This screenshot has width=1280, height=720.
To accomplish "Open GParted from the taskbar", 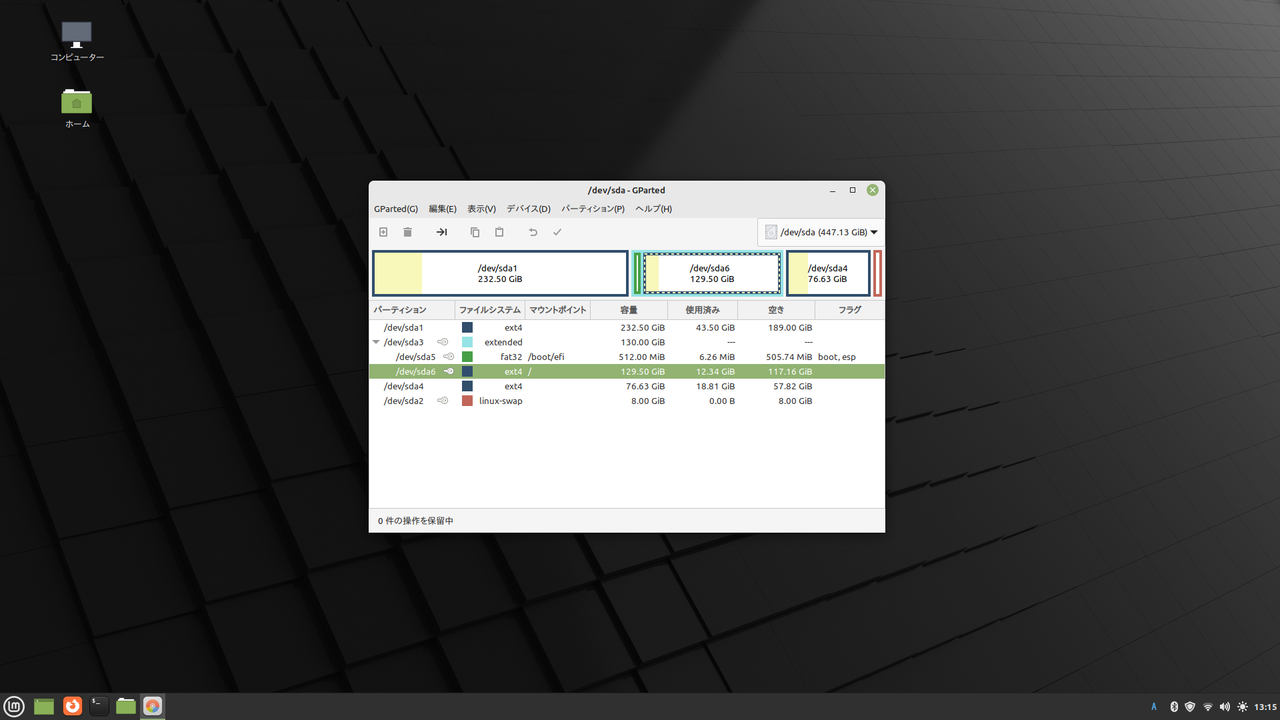I will point(152,705).
